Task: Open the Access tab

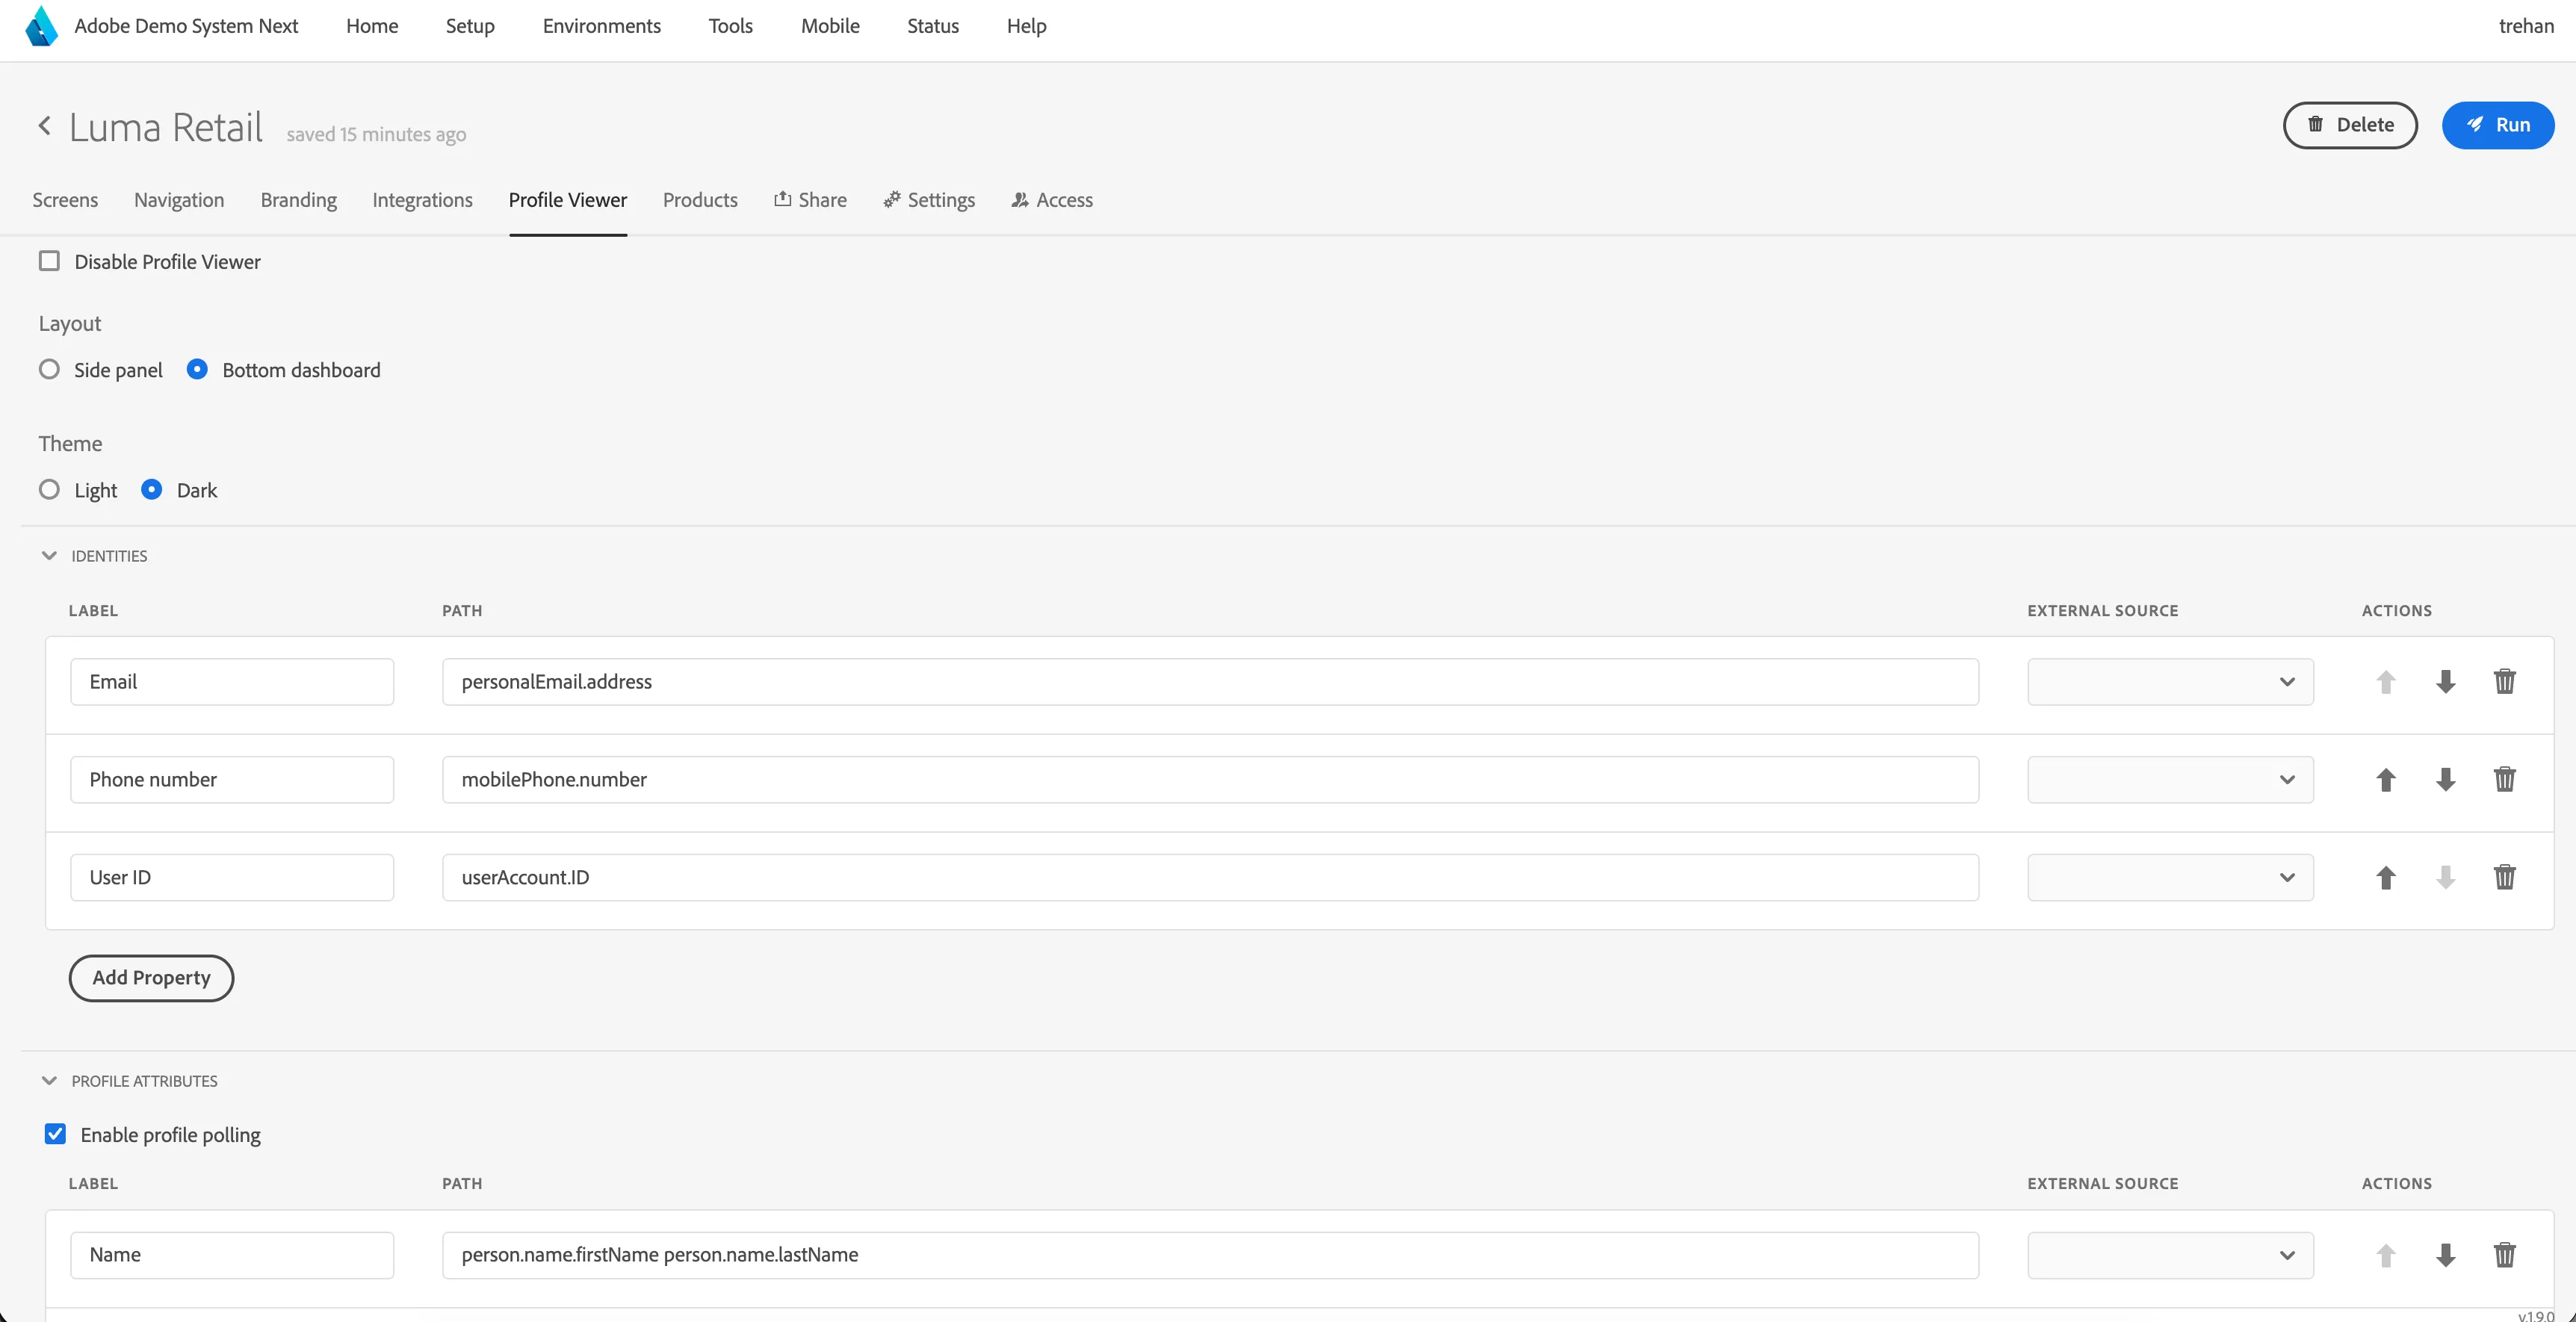Action: pyautogui.click(x=1052, y=200)
